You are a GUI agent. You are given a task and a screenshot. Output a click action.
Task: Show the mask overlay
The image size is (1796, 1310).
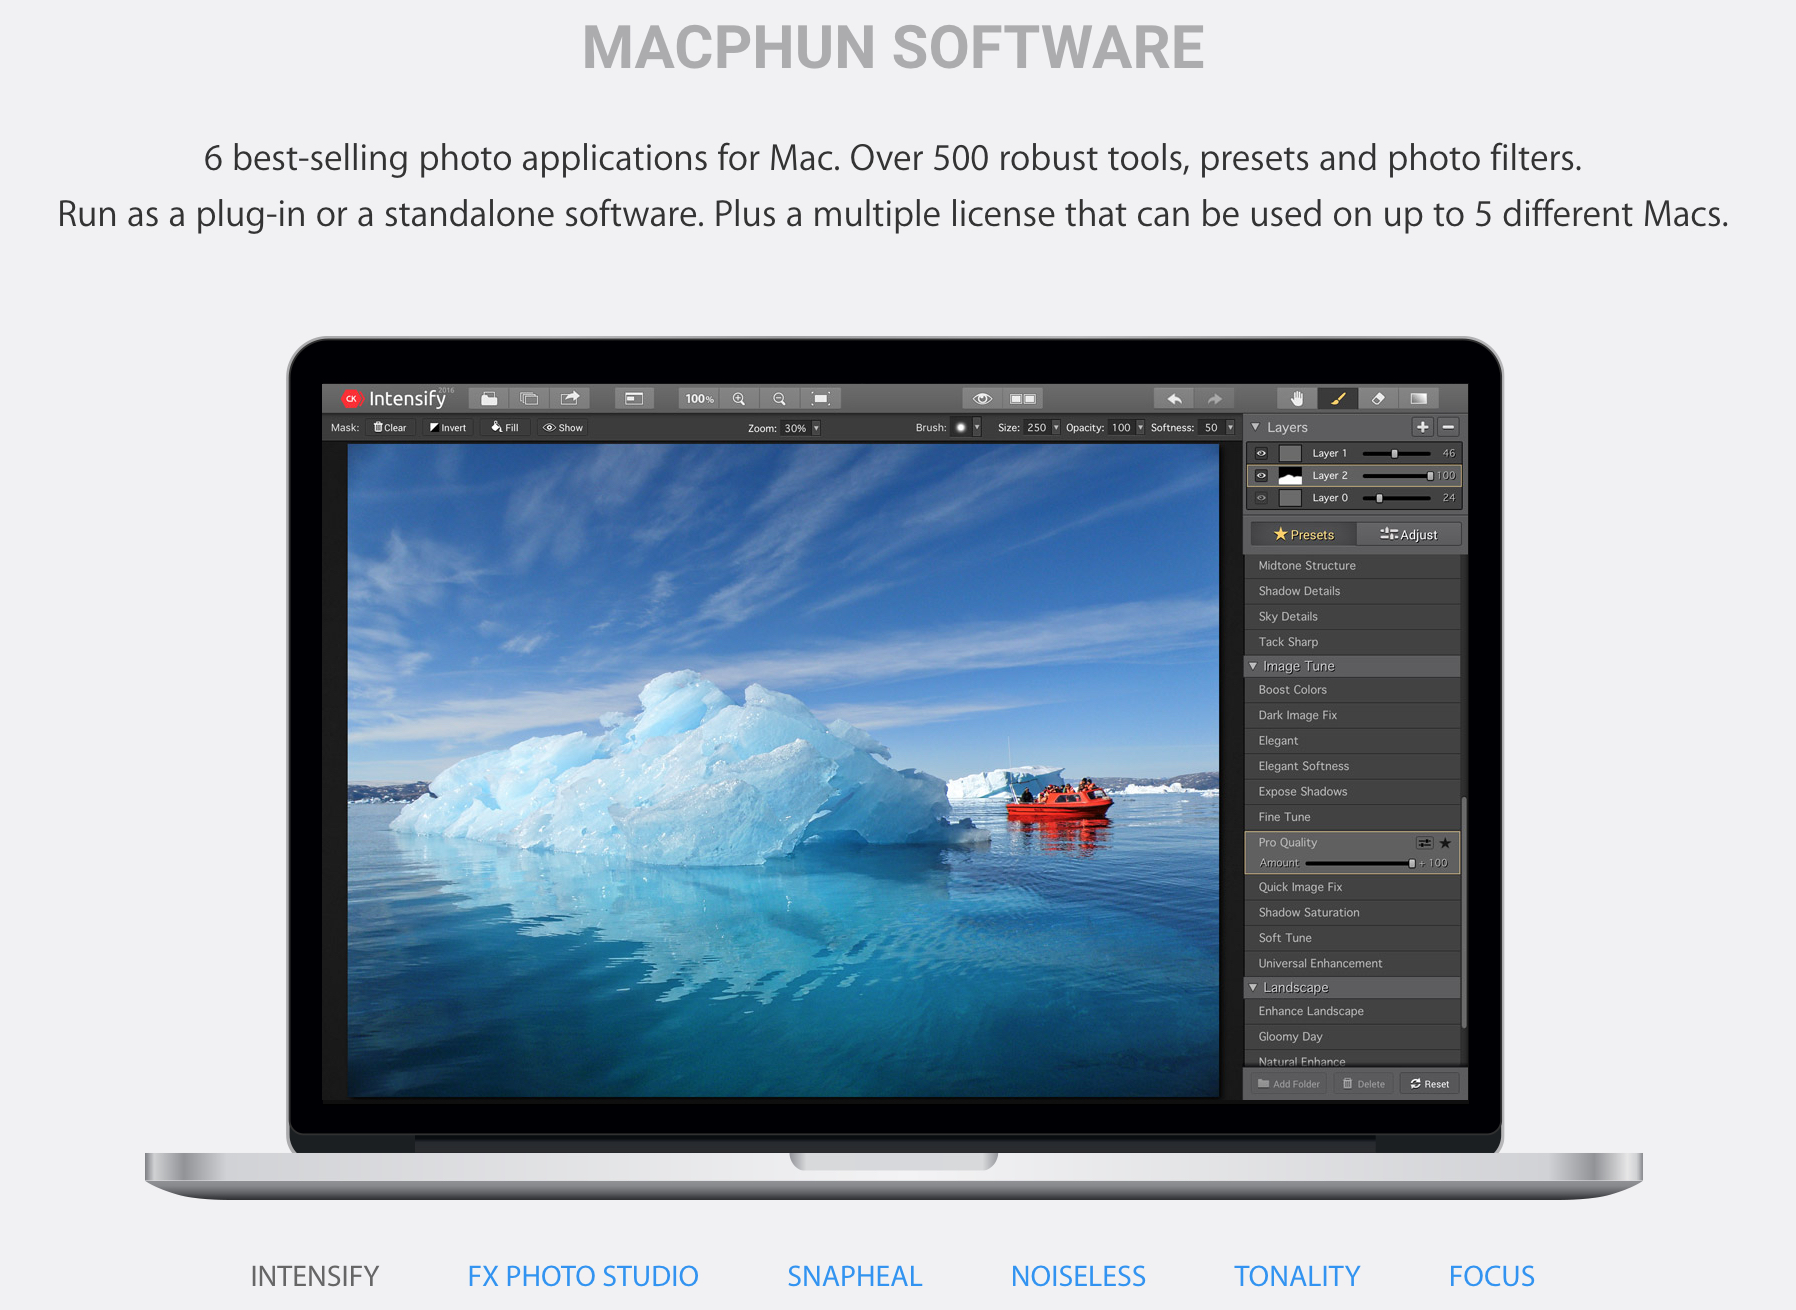point(563,427)
